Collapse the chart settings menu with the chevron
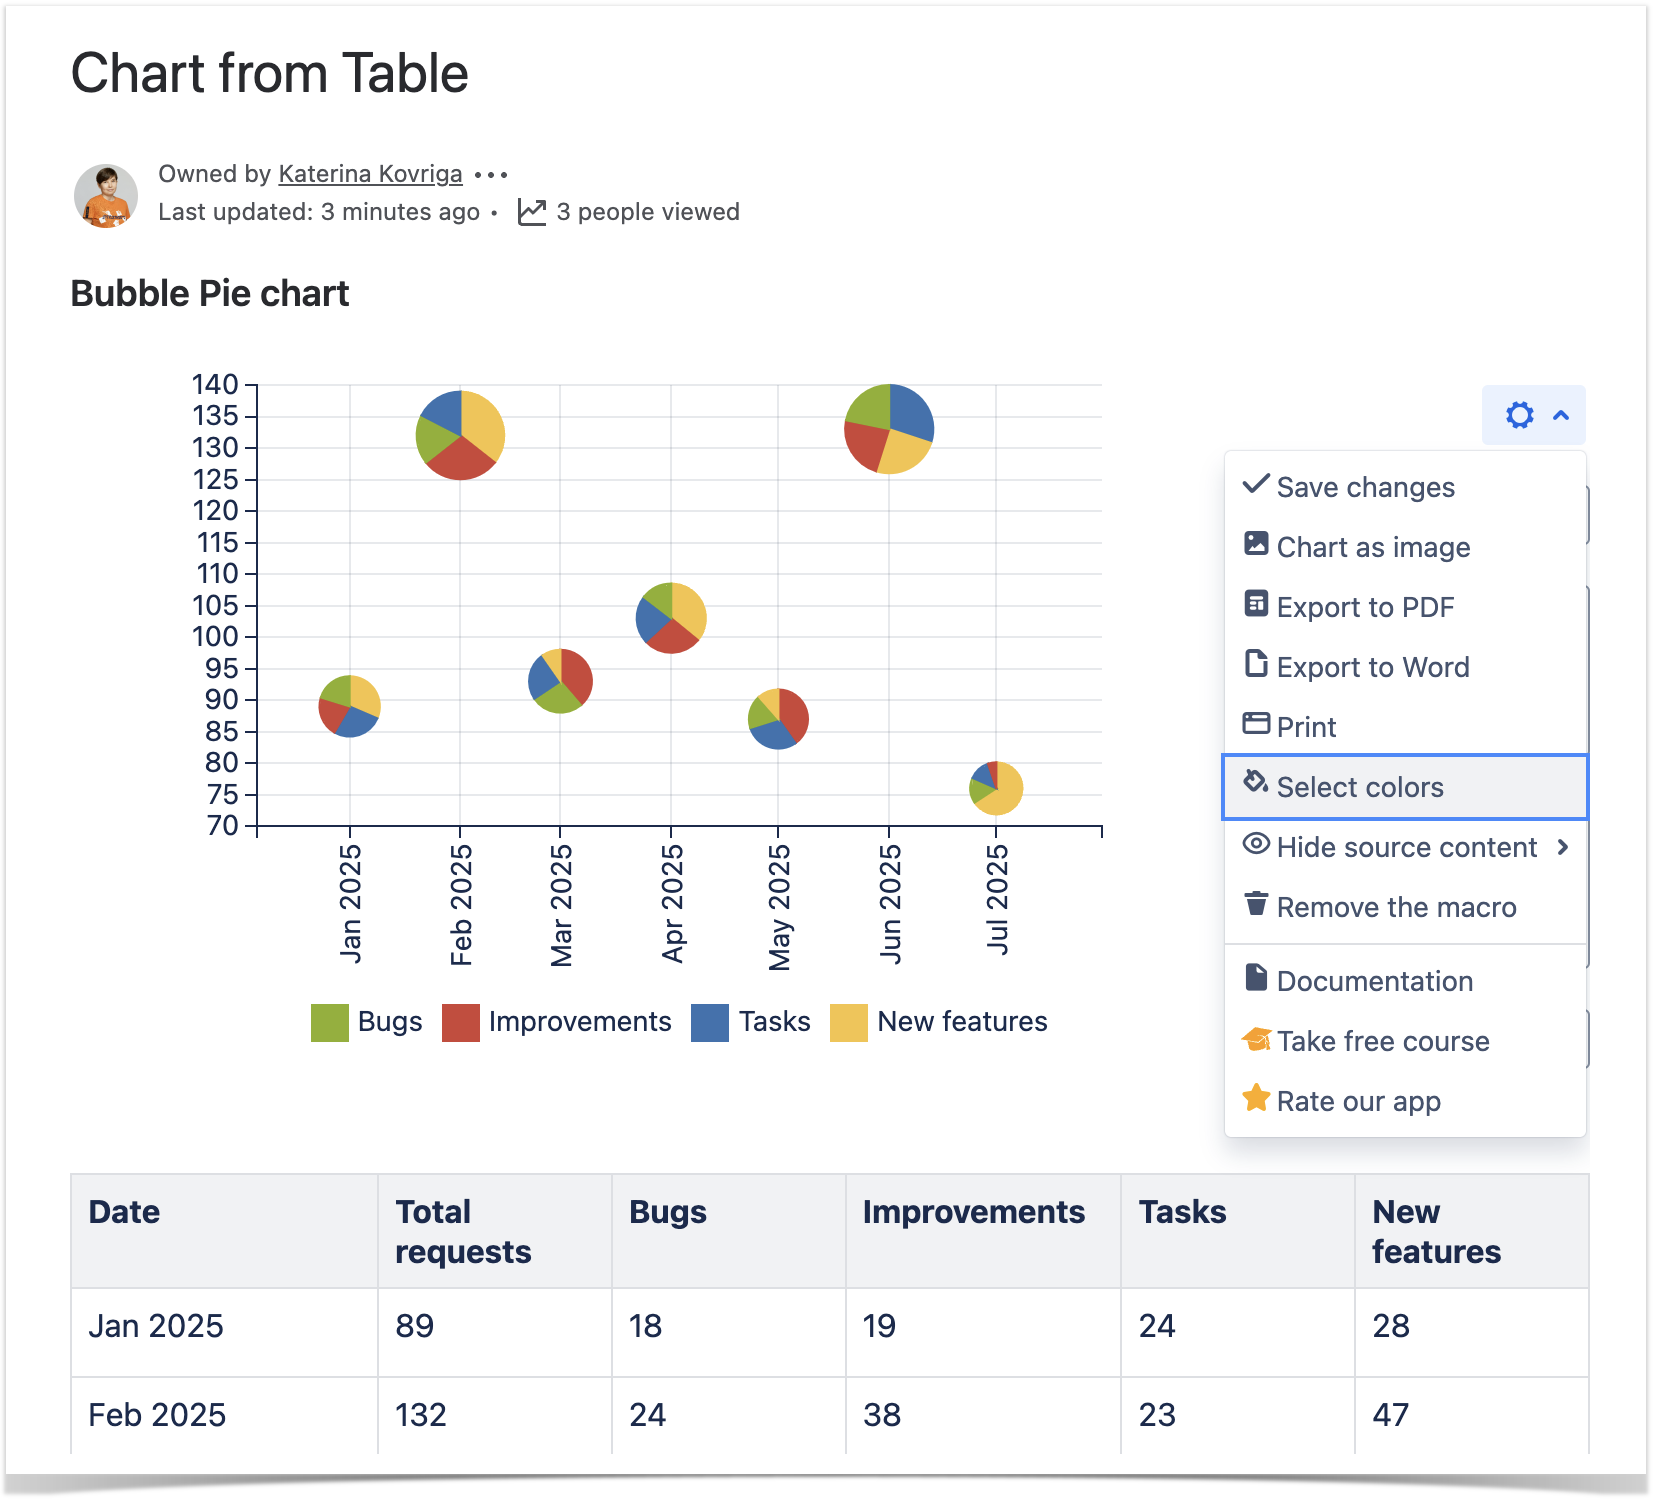1660x1503 pixels. click(x=1561, y=415)
